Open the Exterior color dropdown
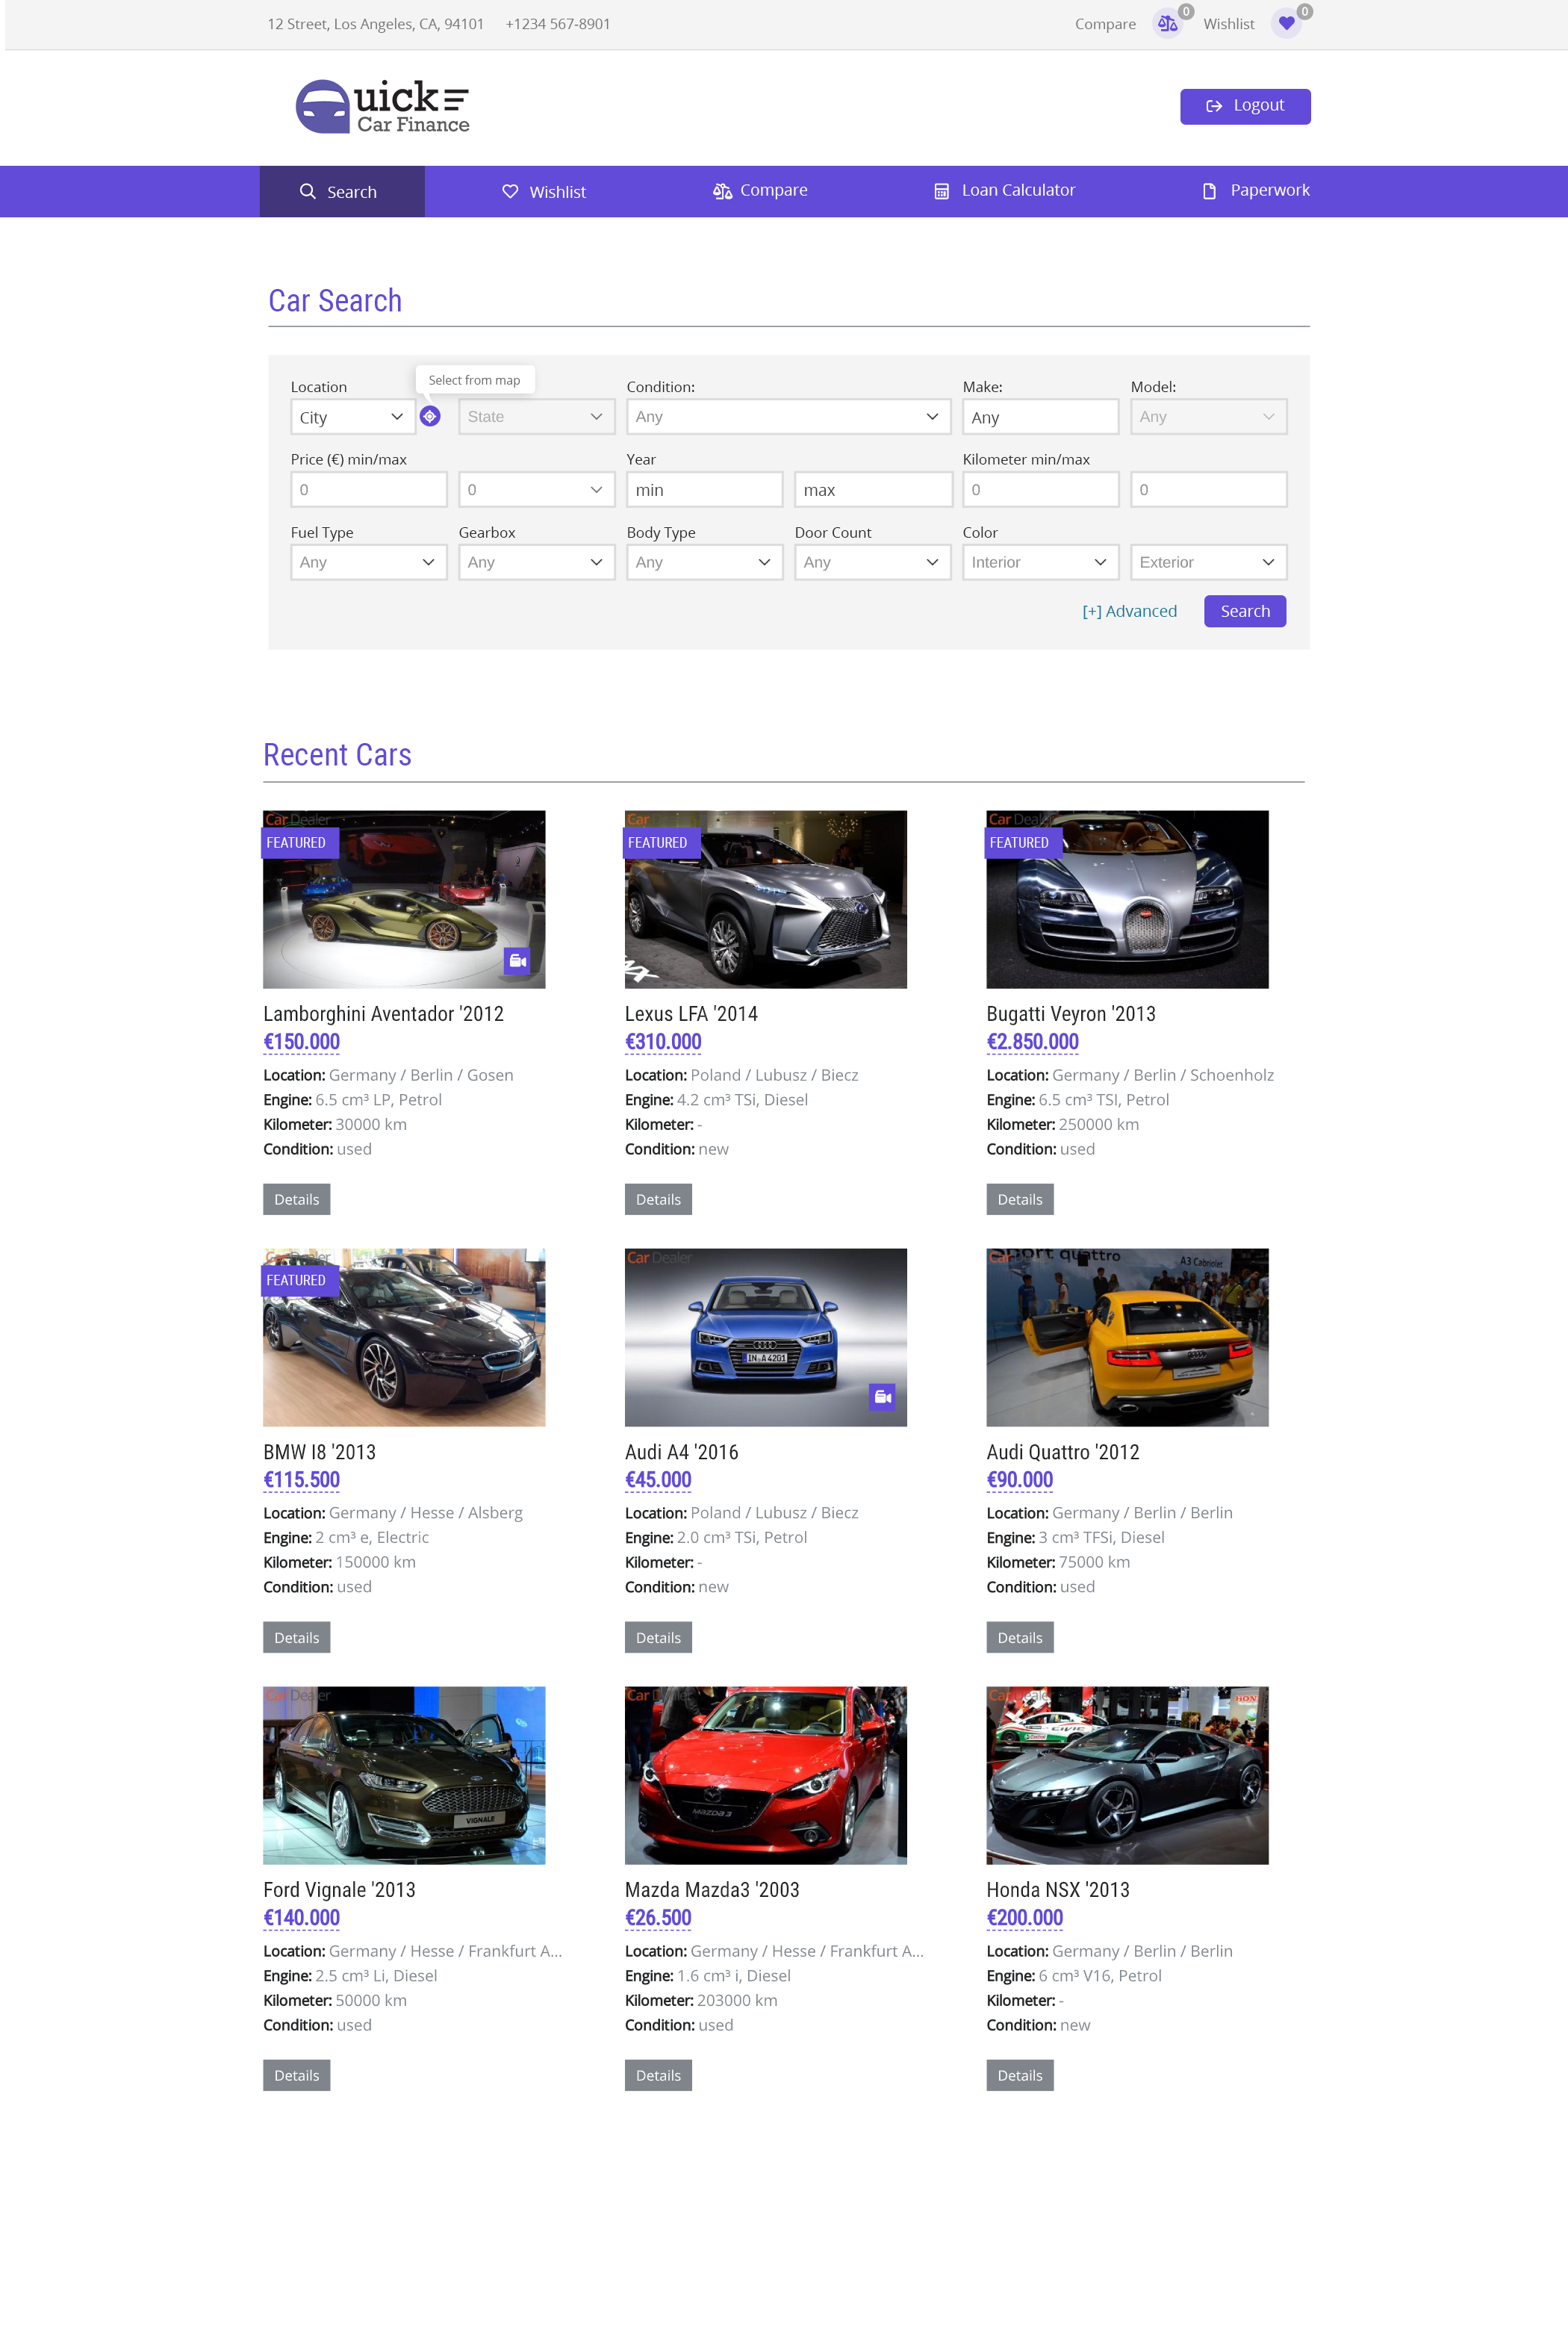 (1209, 562)
